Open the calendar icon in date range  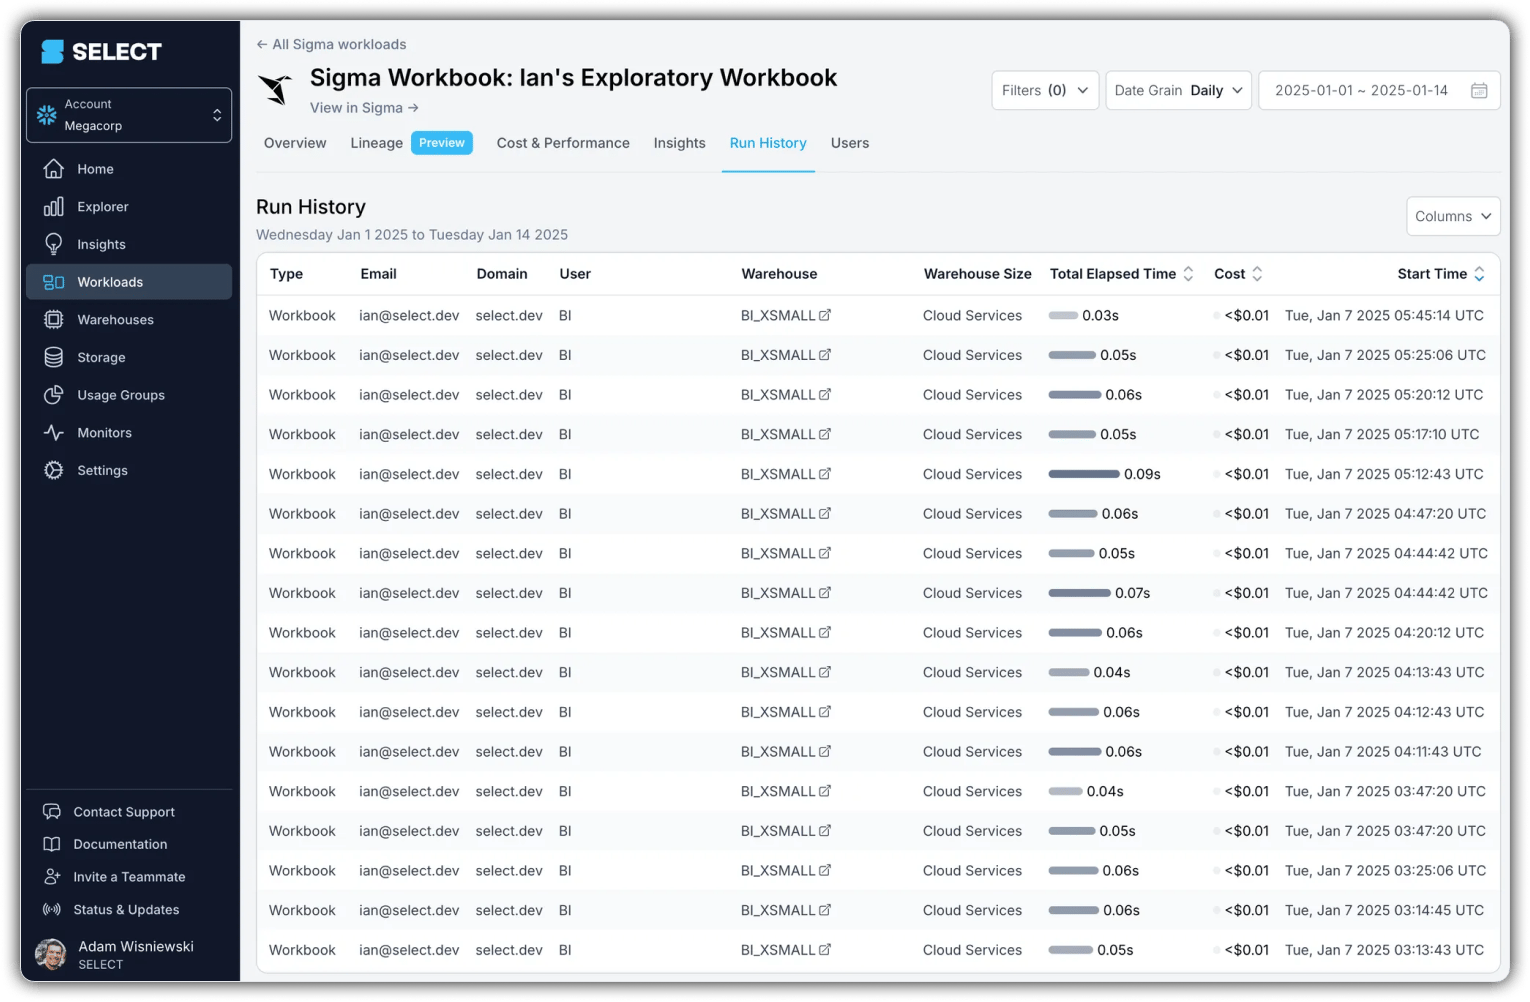pyautogui.click(x=1479, y=90)
